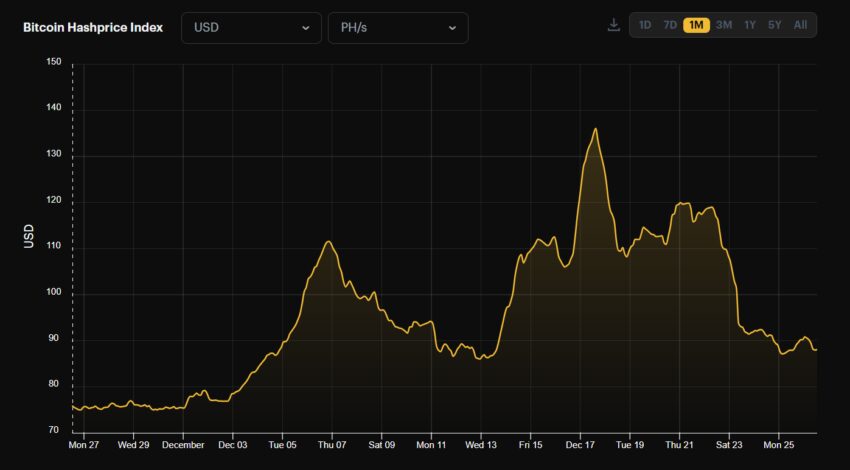Image resolution: width=850 pixels, height=470 pixels.
Task: Click the Bitcoin Hashprice Index title
Action: coord(93,28)
